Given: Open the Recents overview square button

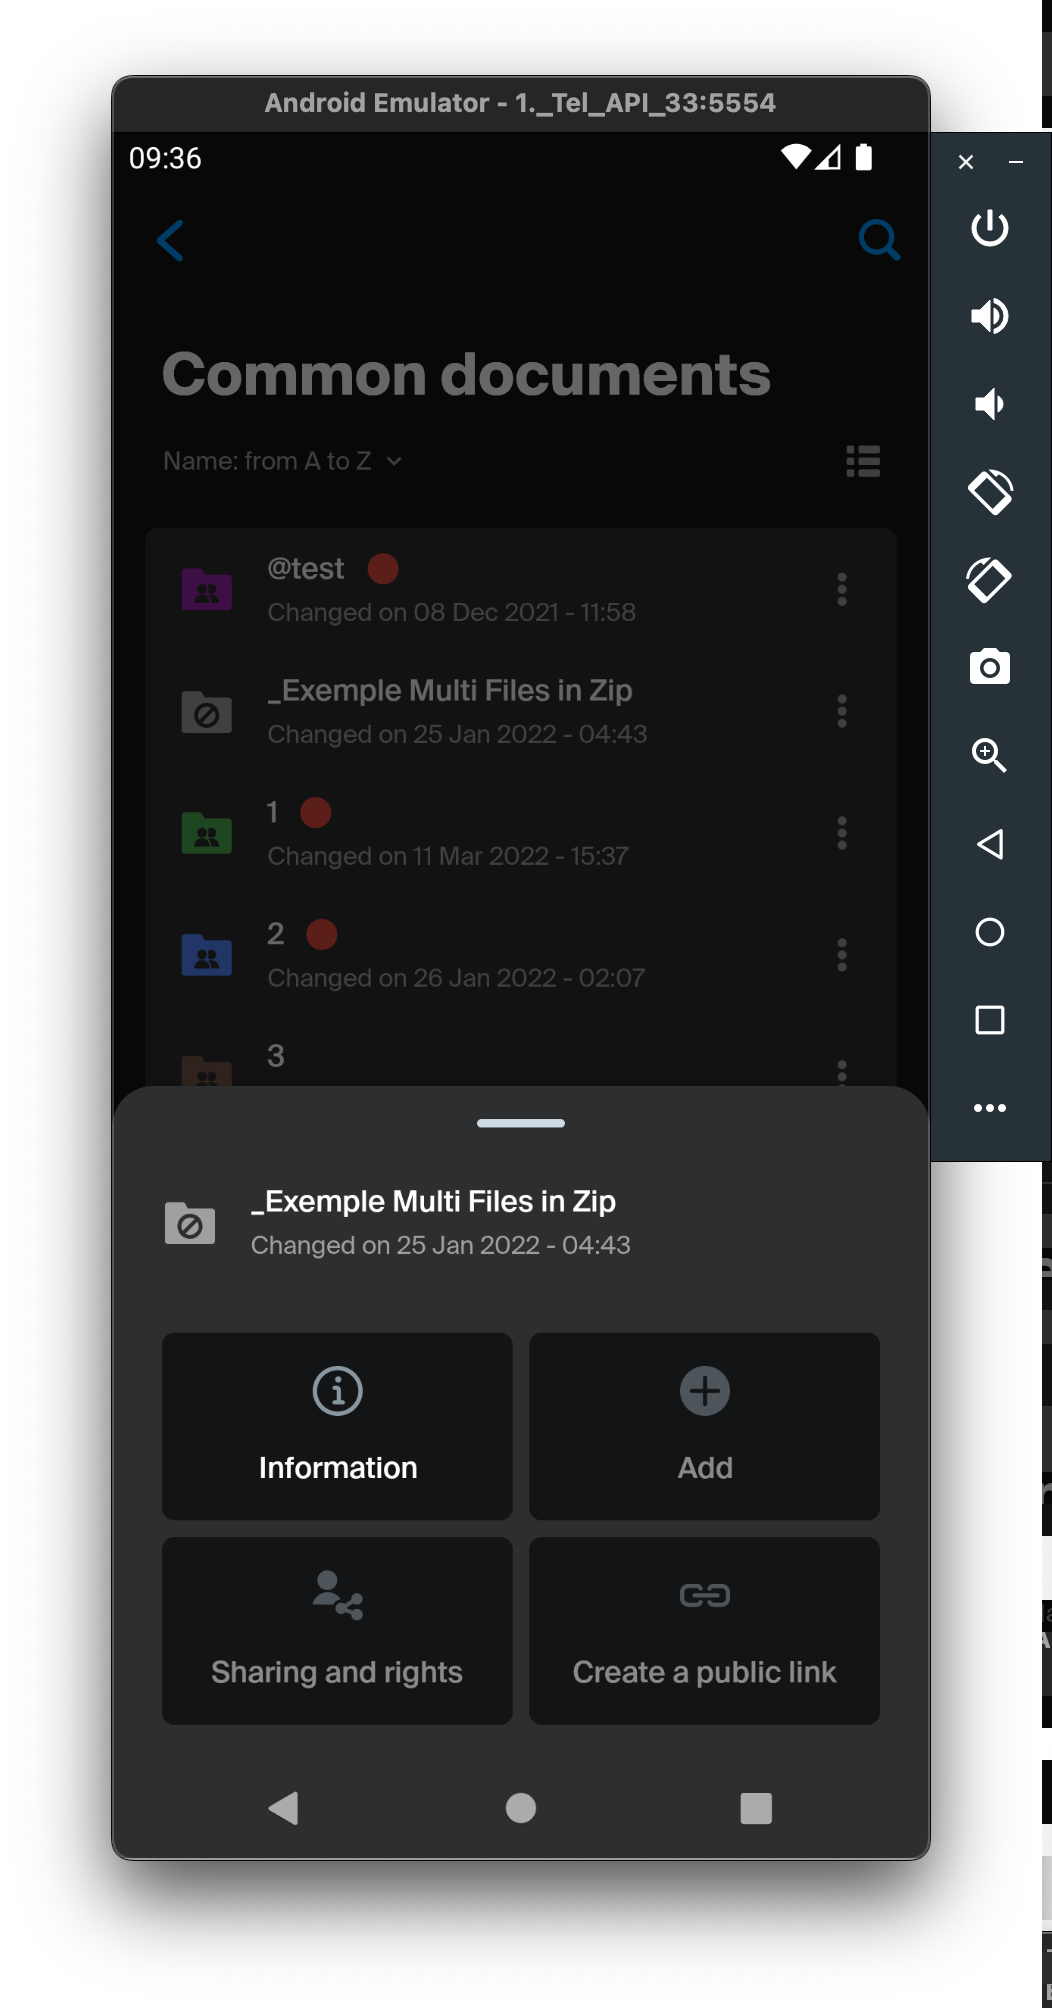Looking at the screenshot, I should (x=756, y=1807).
